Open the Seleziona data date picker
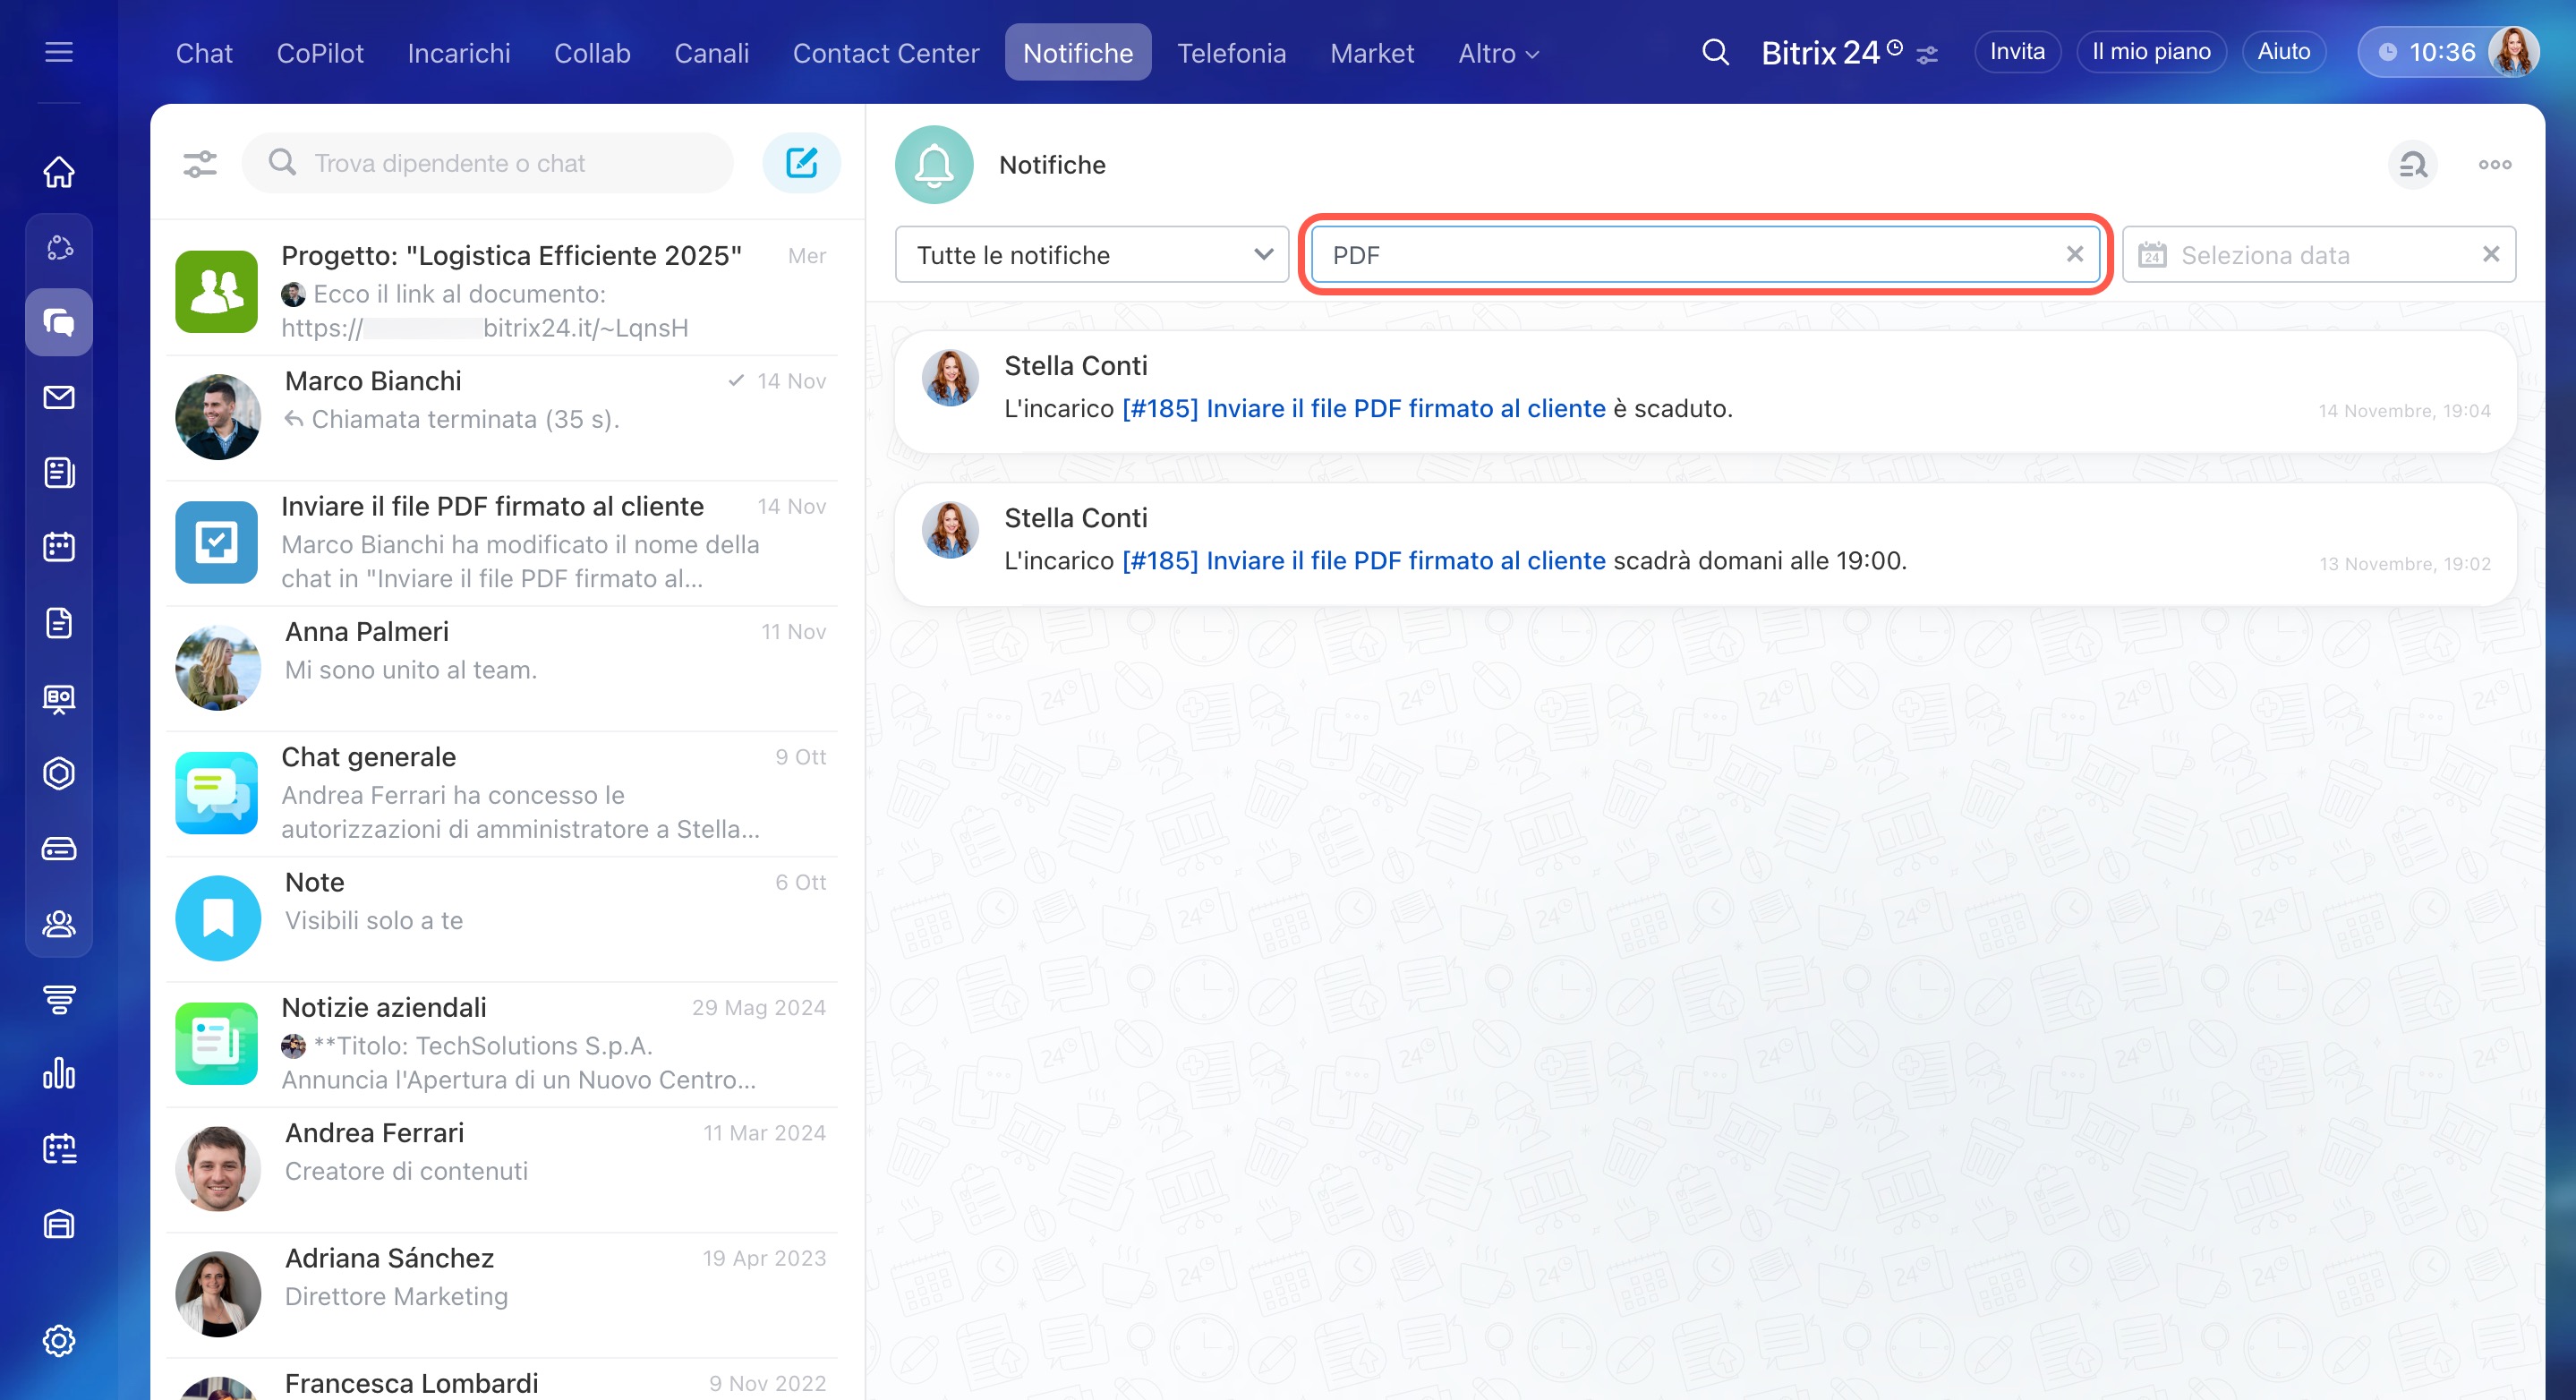Viewport: 2576px width, 1400px height. coord(2300,255)
